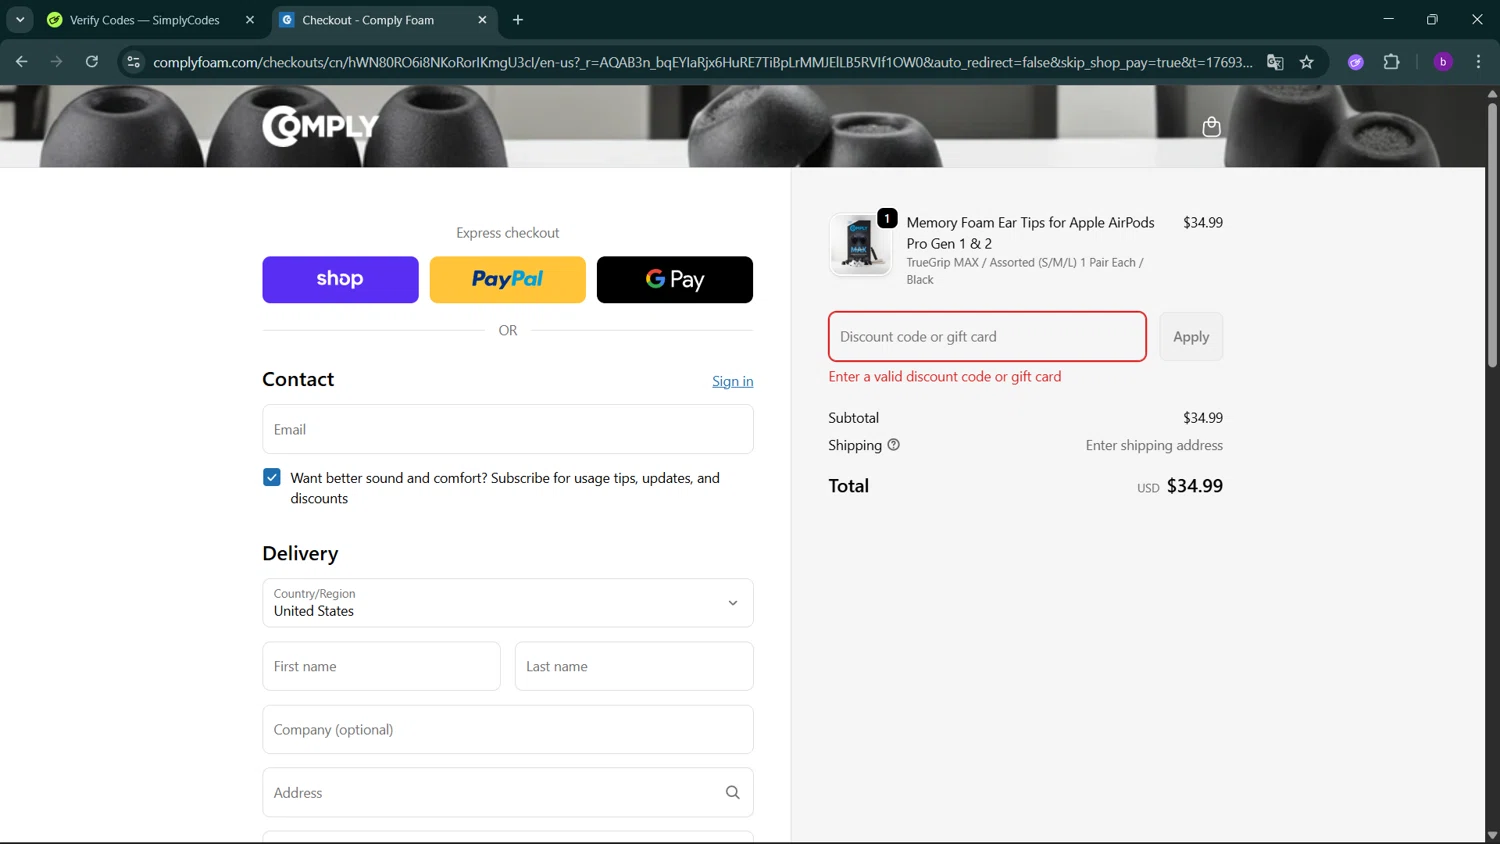Click the scrollbar down arrow
The width and height of the screenshot is (1500, 844).
pyautogui.click(x=1492, y=836)
